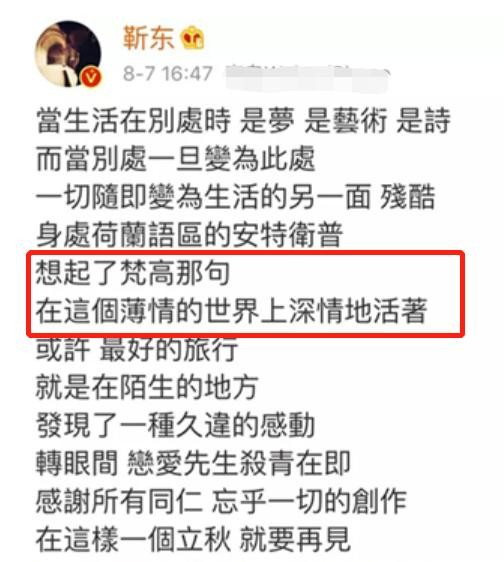Click the final line mentioning 立秋
Image resolution: width=504 pixels, height=562 pixels.
pos(193,539)
